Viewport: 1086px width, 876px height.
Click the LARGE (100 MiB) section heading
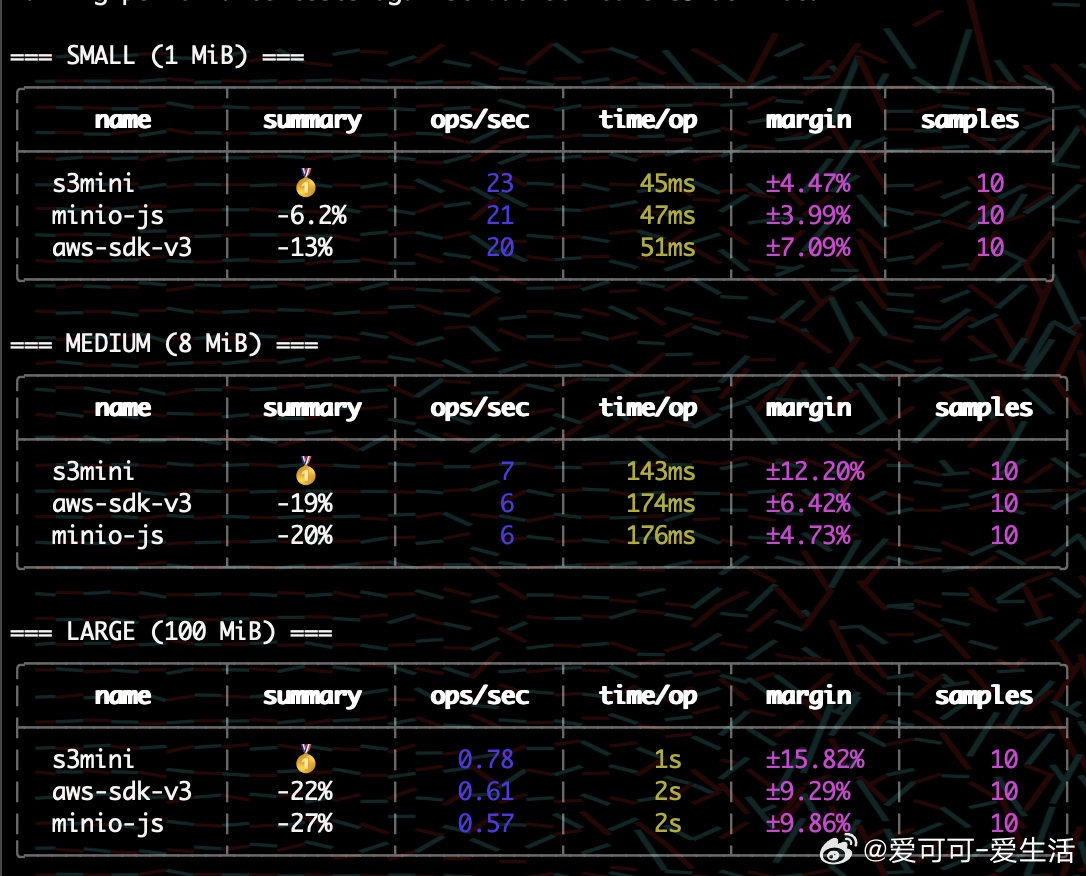click(x=171, y=632)
